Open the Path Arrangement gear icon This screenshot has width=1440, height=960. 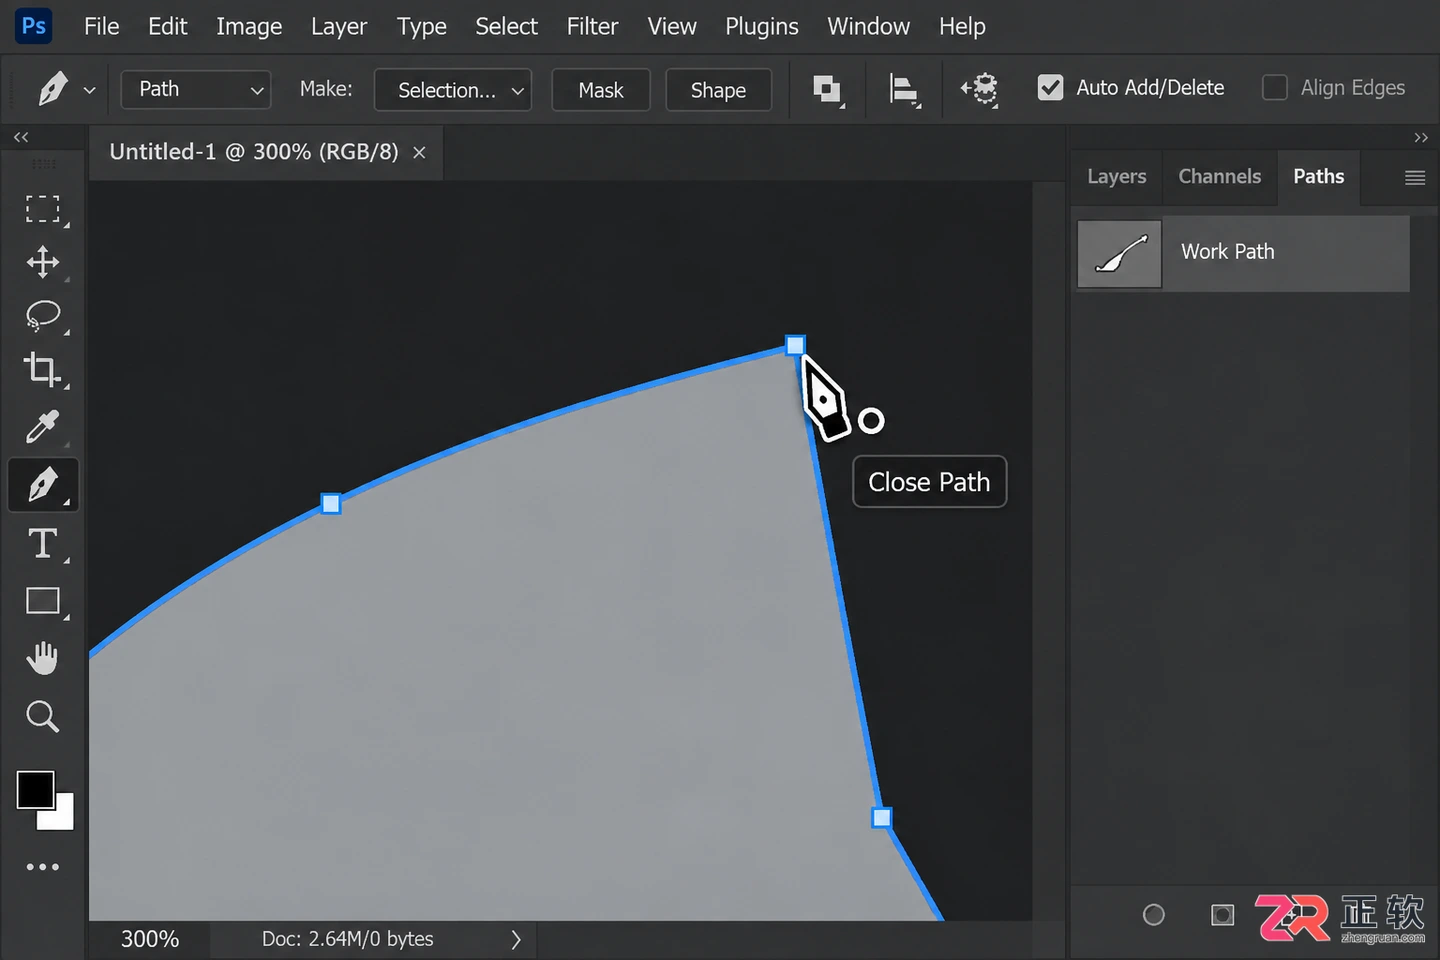pos(980,89)
